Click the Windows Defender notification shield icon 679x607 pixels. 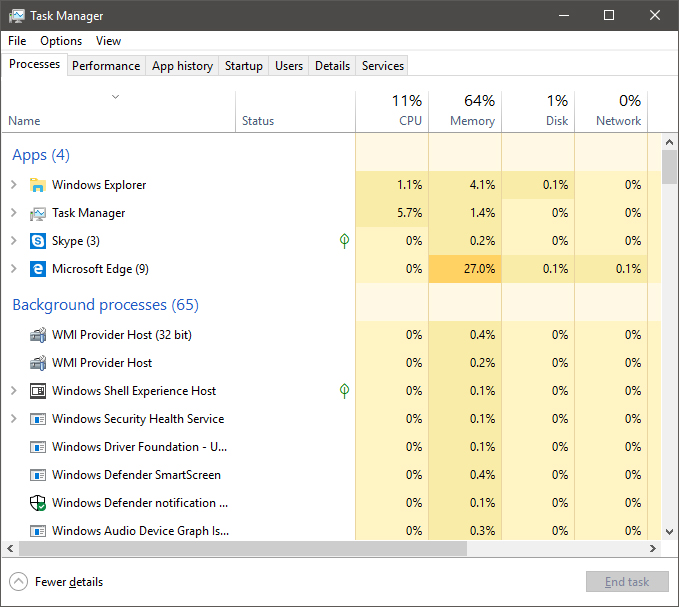pos(38,503)
